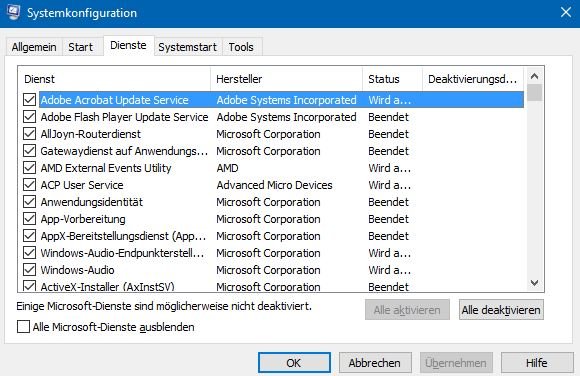Select the Anwendungsidentität service name
The width and height of the screenshot is (580, 376).
click(91, 202)
